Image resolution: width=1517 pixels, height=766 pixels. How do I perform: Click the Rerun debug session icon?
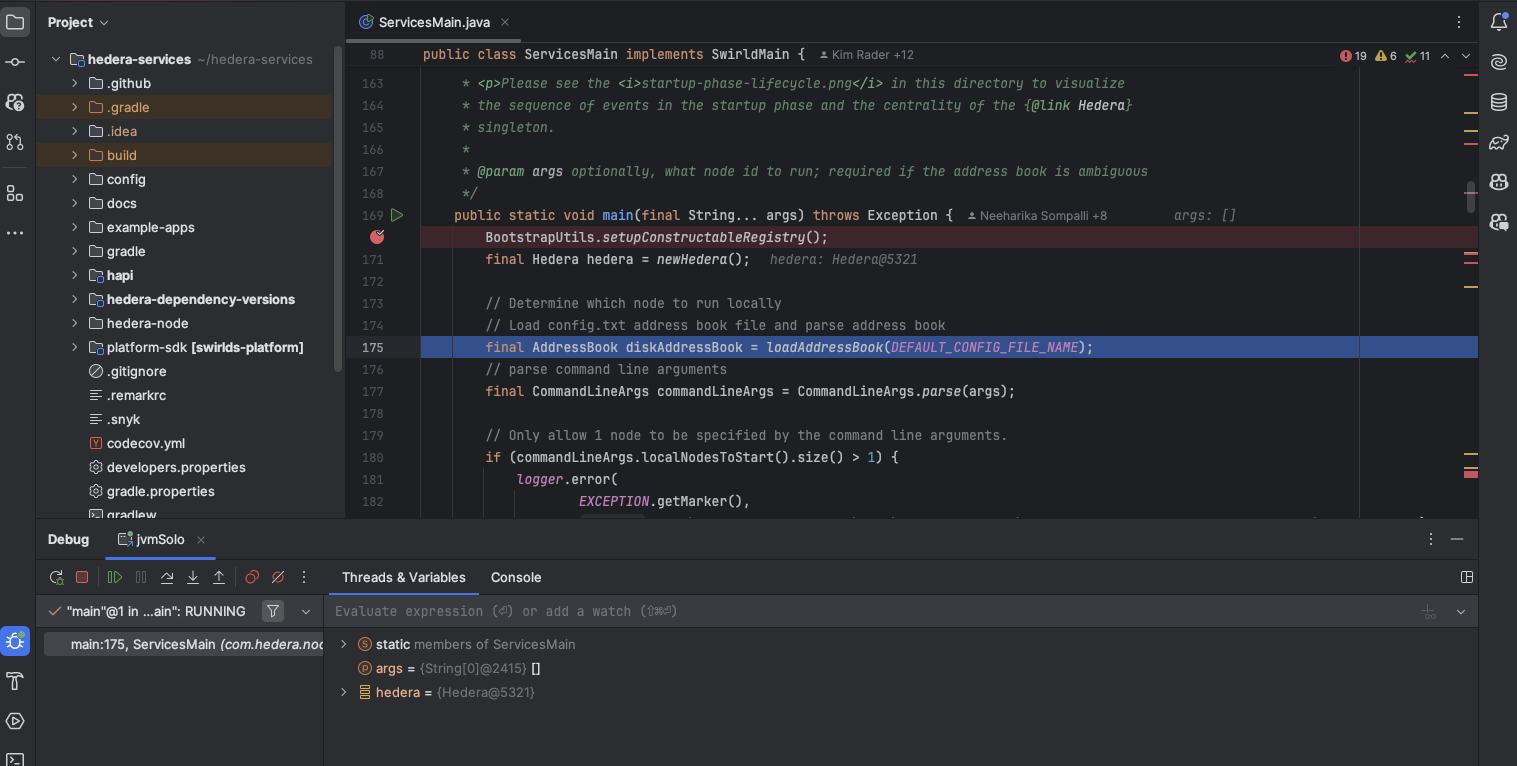click(56, 577)
